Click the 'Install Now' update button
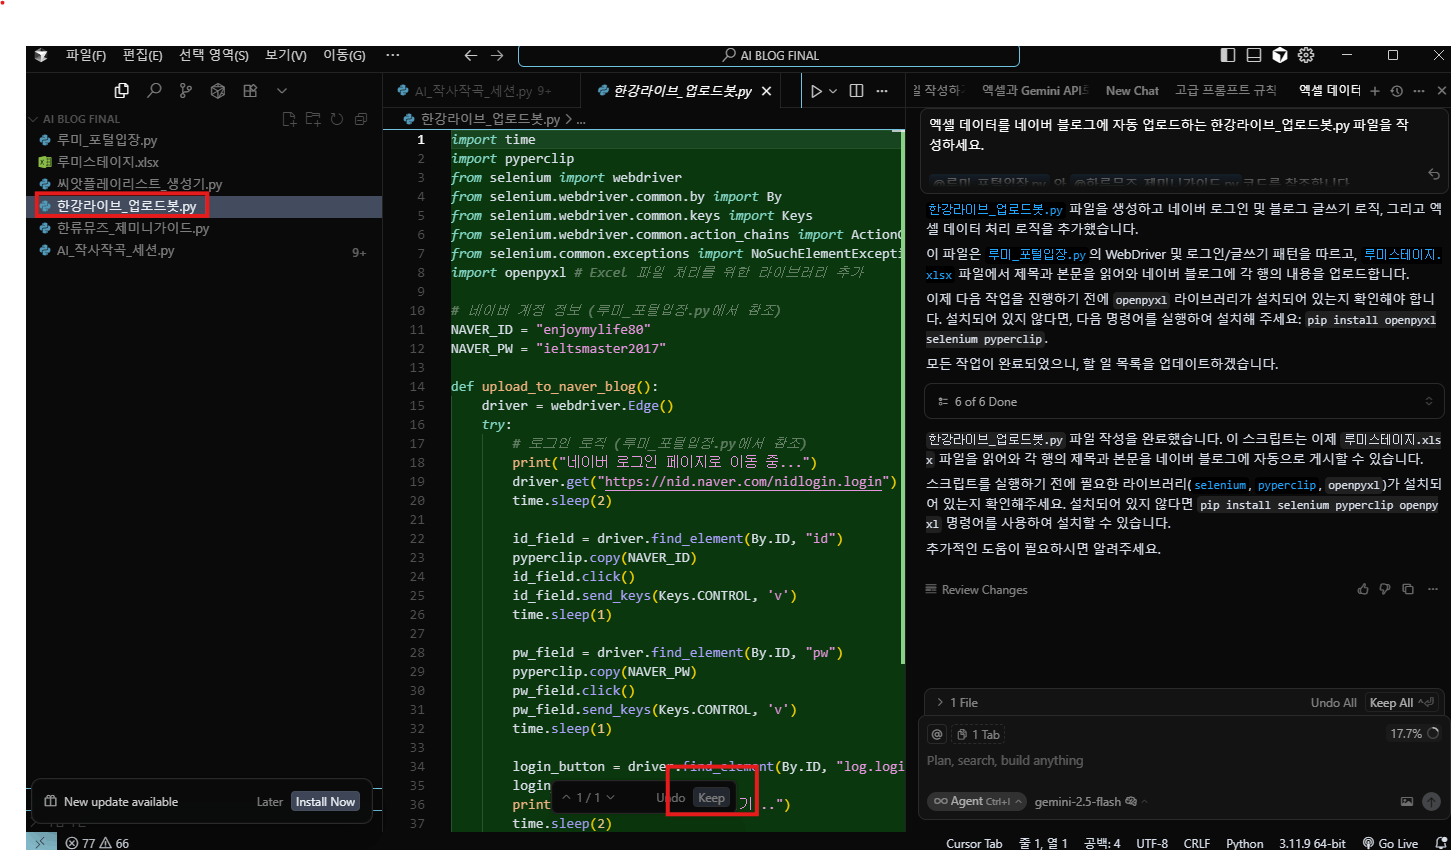The image size is (1451, 850). pyautogui.click(x=325, y=802)
